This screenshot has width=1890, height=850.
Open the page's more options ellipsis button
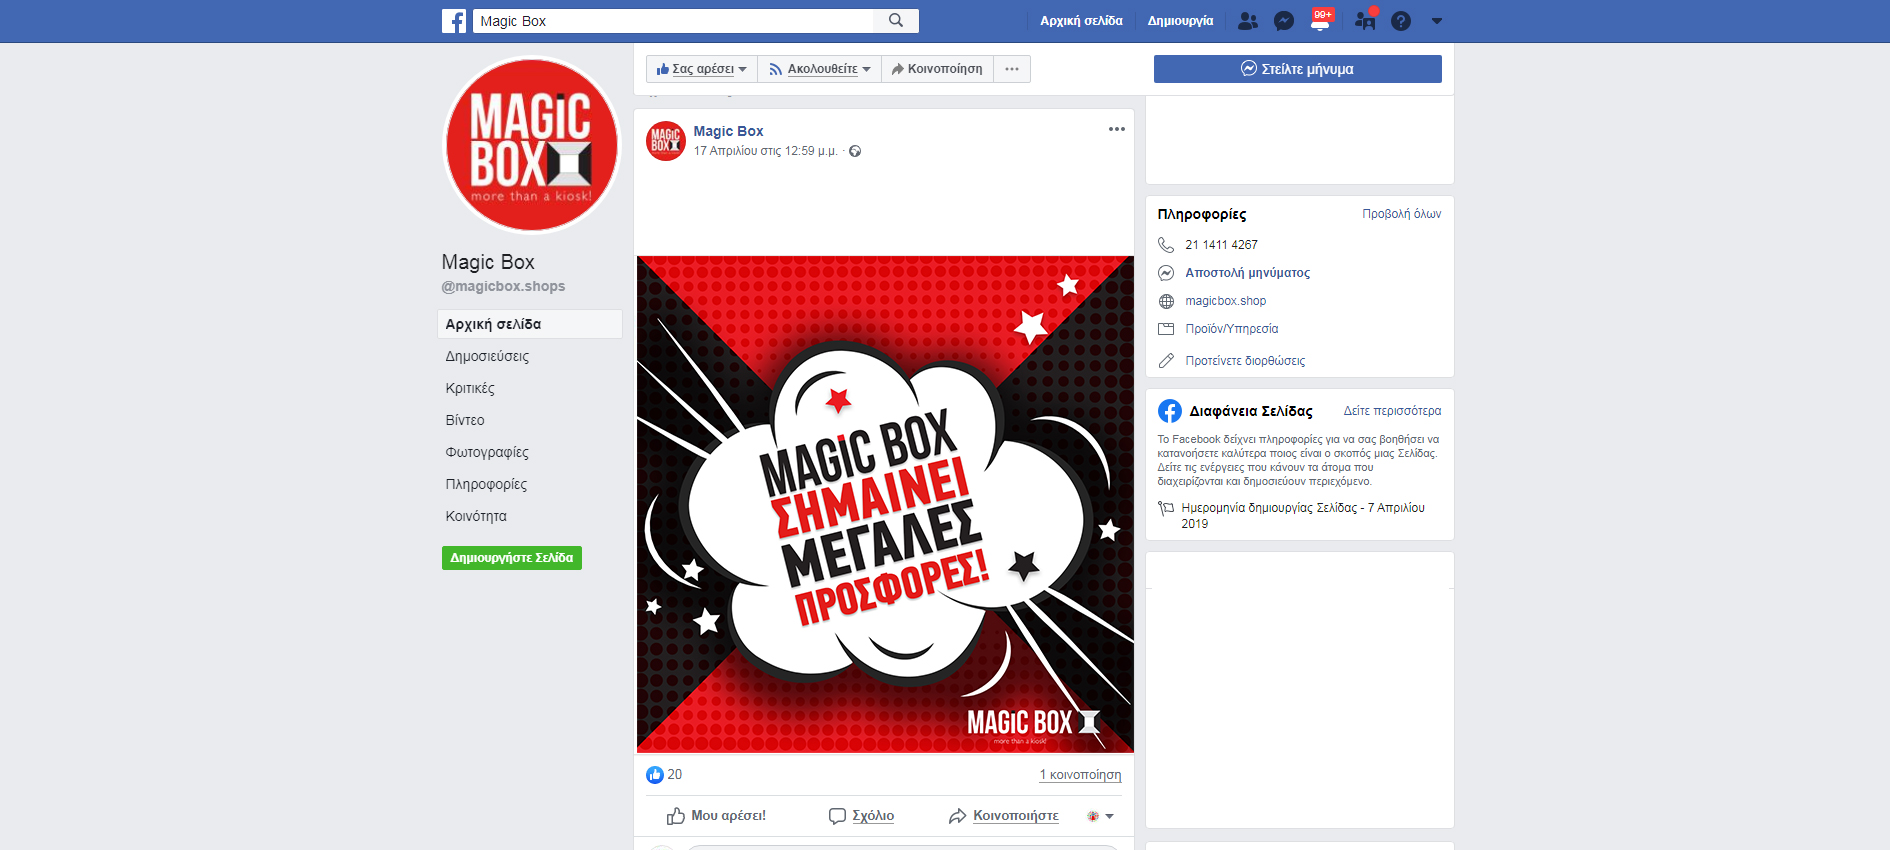1012,69
